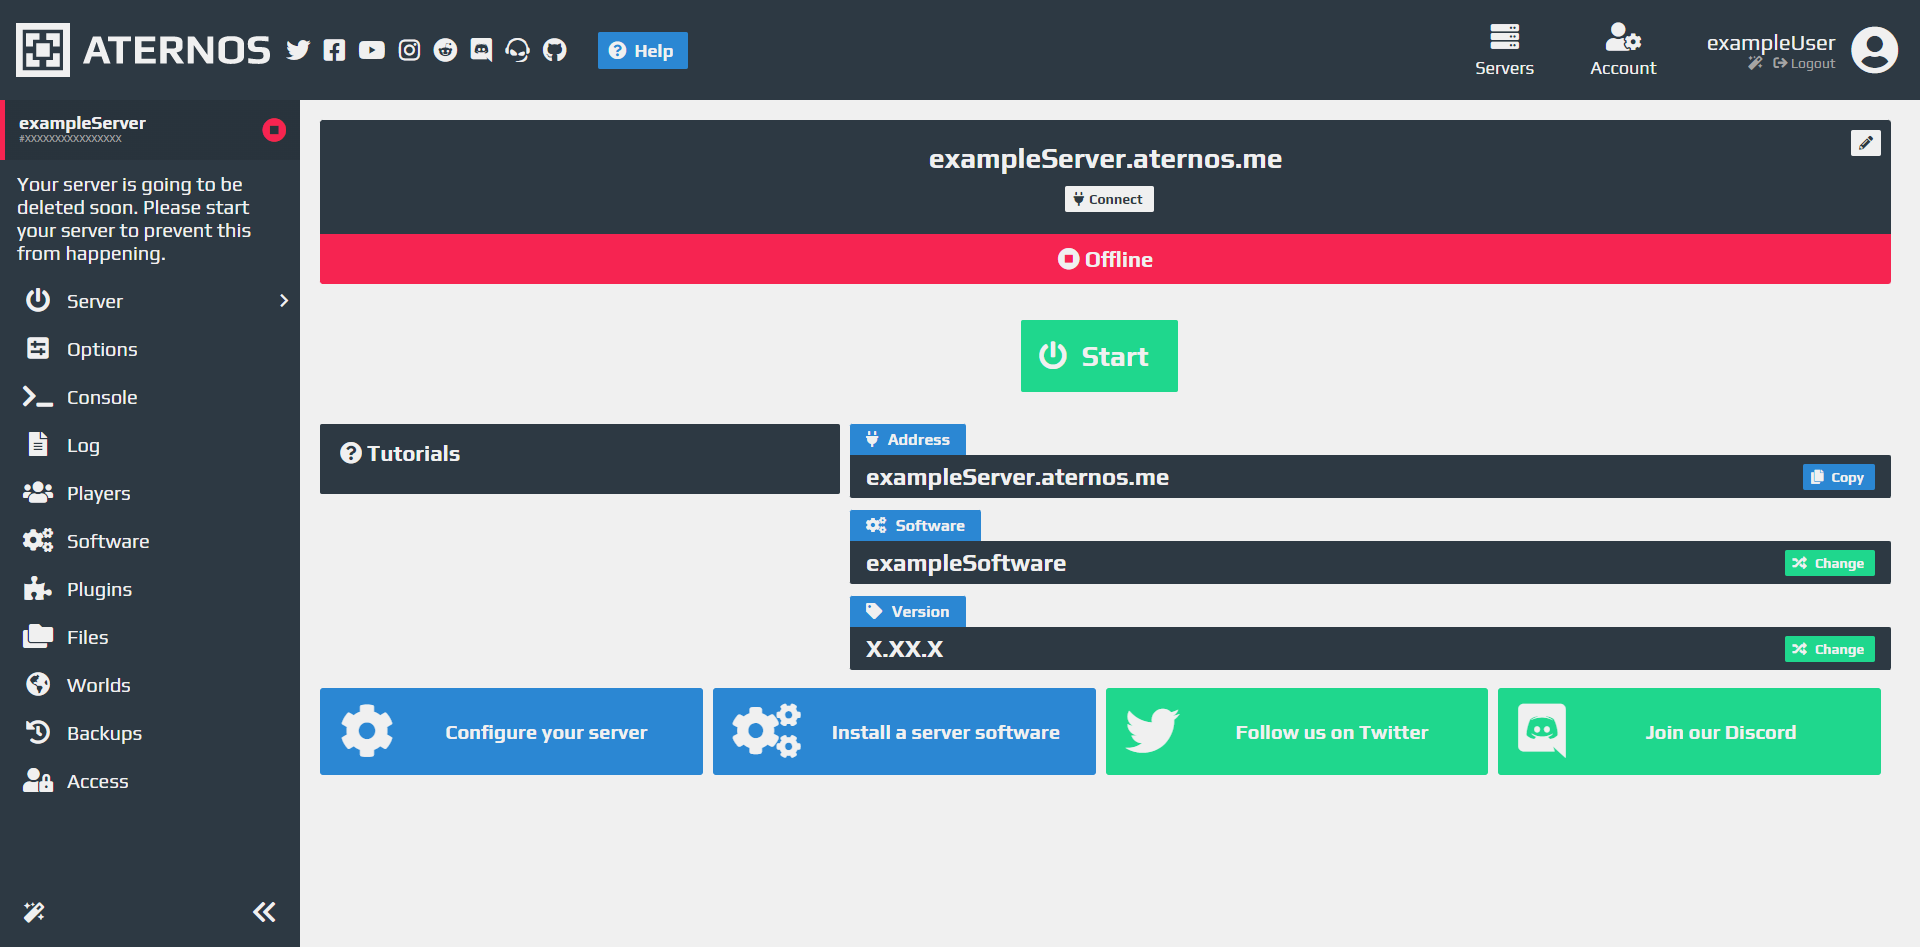This screenshot has height=947, width=1920.
Task: Open the Aternos Reddit icon
Action: pyautogui.click(x=445, y=50)
